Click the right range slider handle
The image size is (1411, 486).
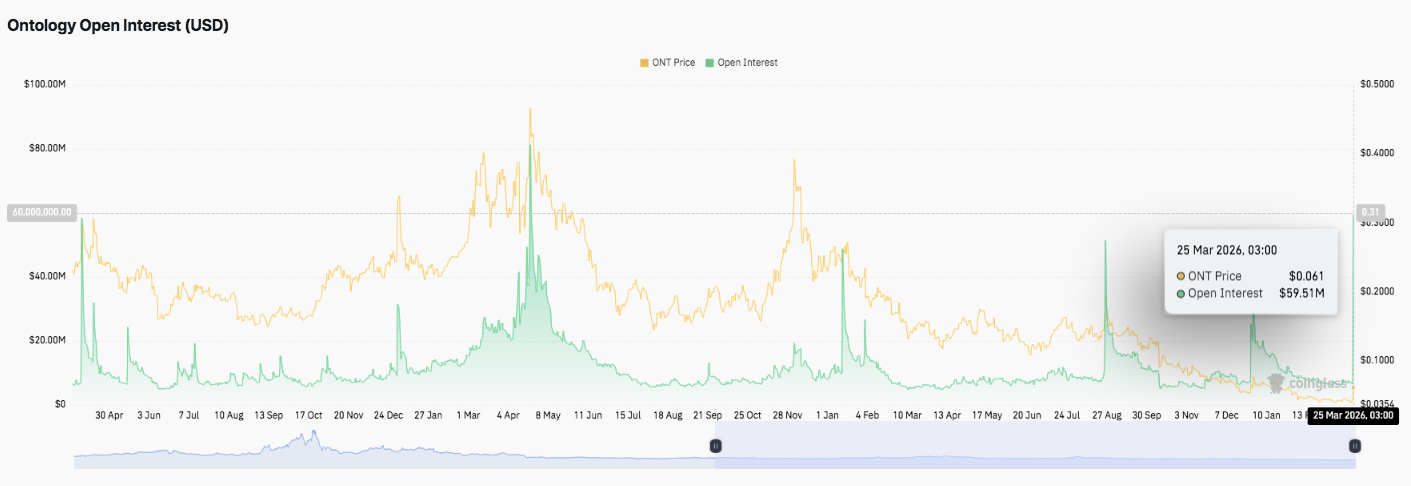pos(1354,446)
